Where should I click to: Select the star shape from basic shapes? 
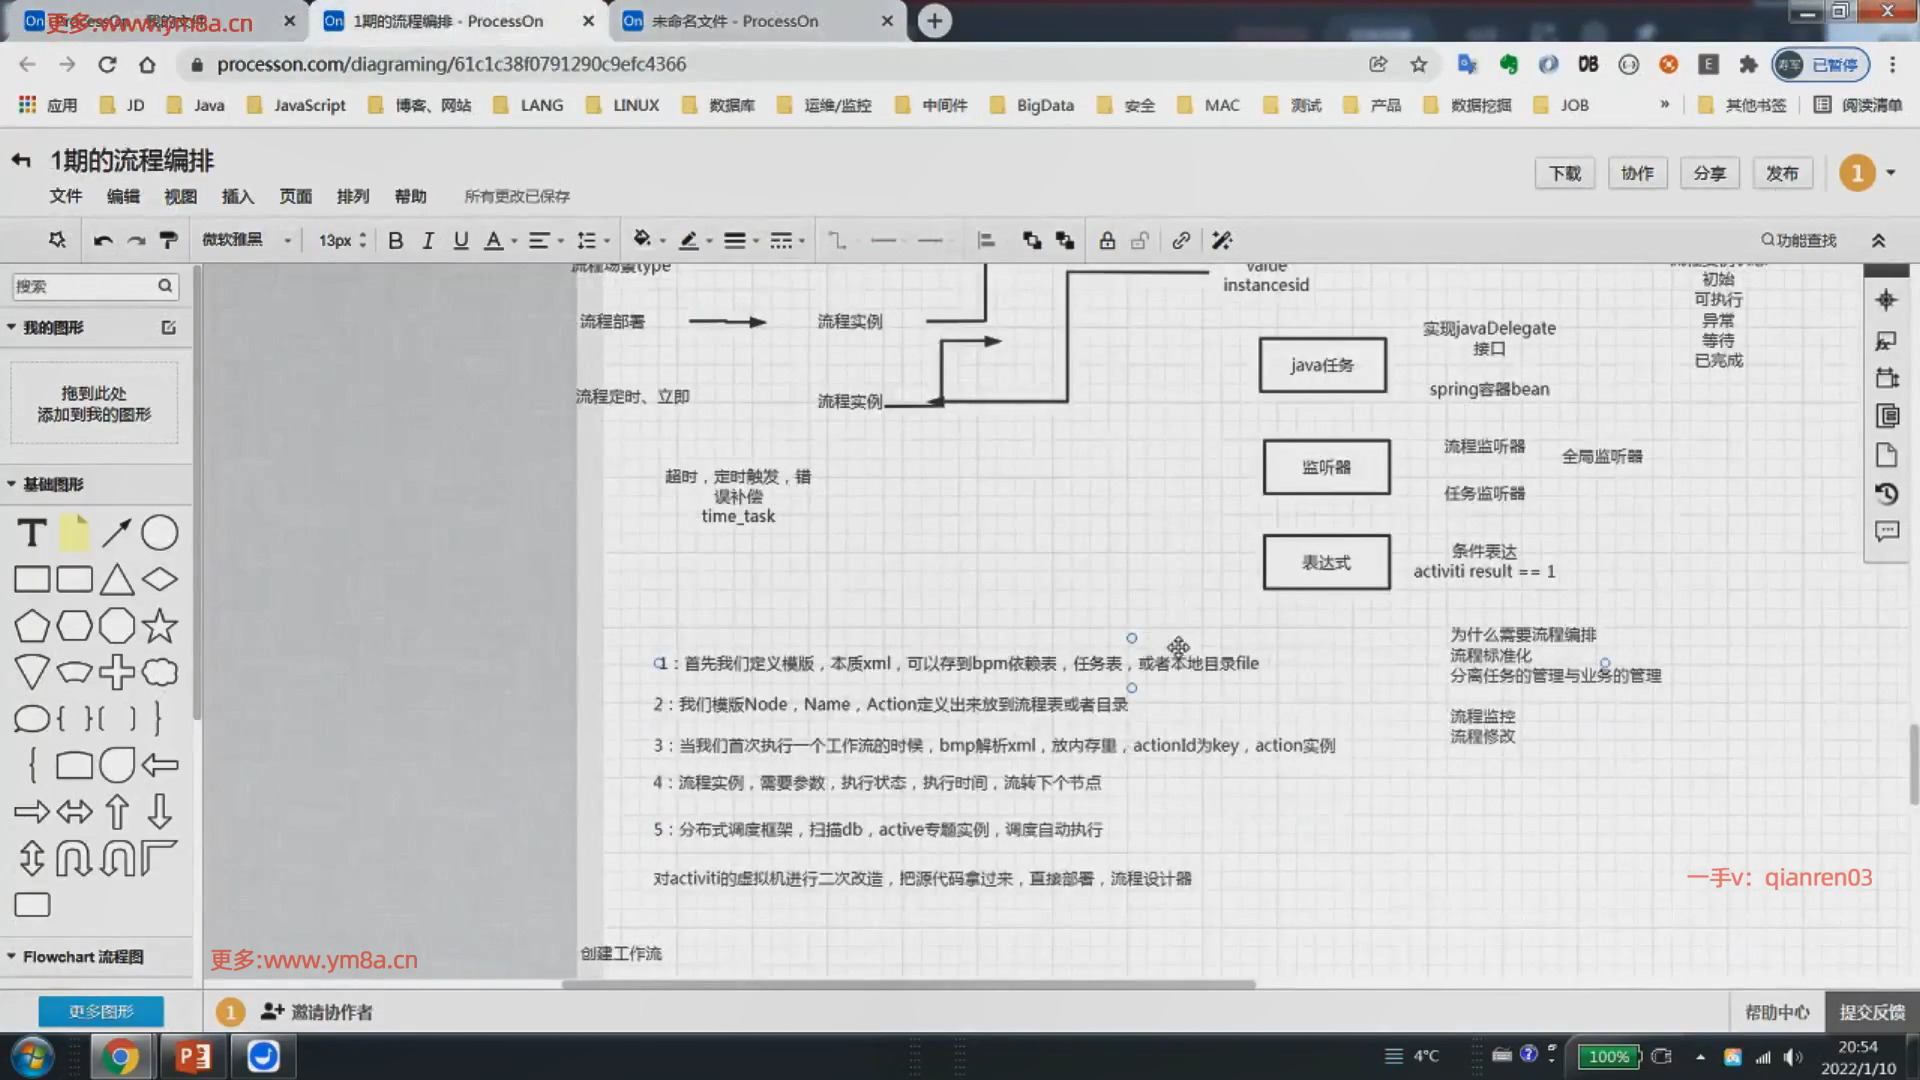click(x=160, y=626)
